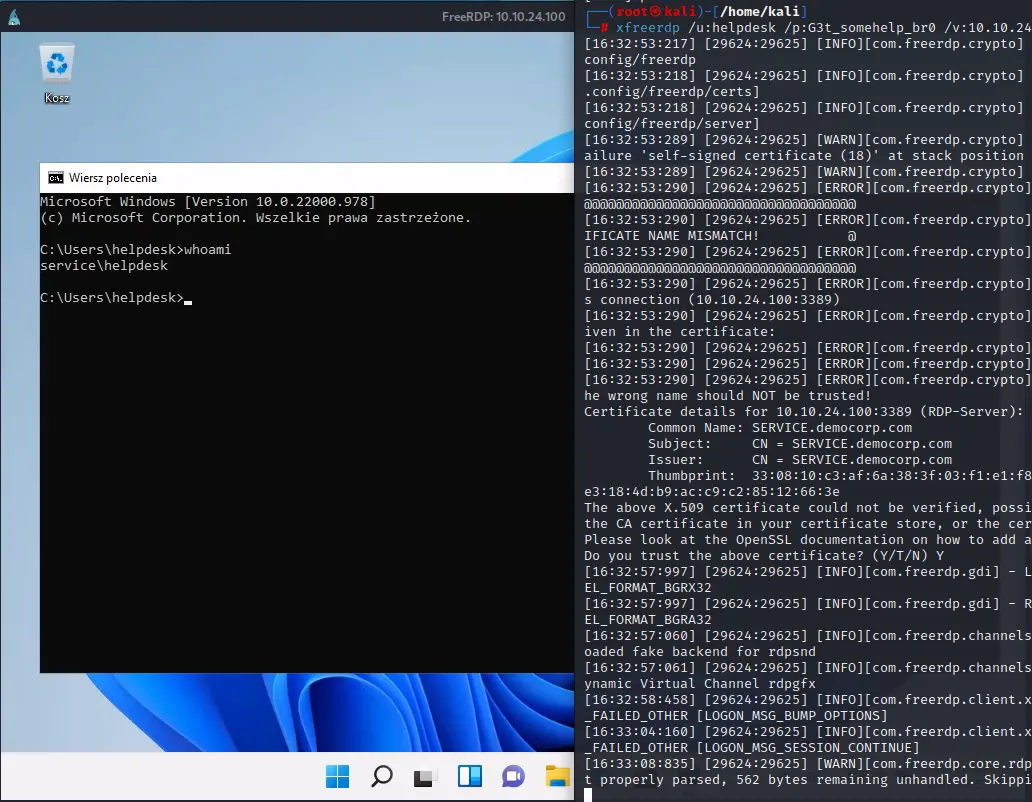This screenshot has height=802, width=1032.
Task: Open the taskbar Search magnifier
Action: coord(381,775)
